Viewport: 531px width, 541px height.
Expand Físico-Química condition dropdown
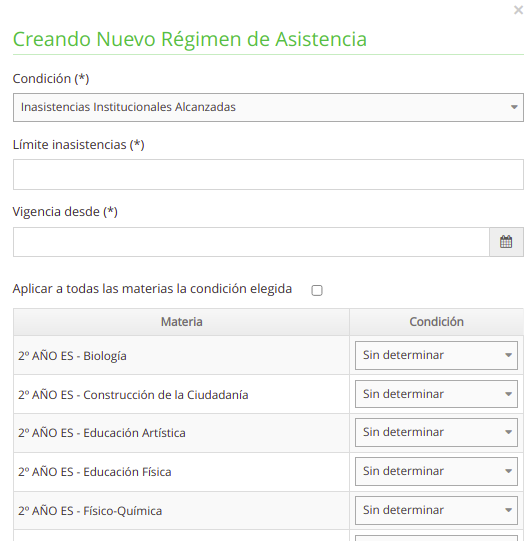point(436,510)
